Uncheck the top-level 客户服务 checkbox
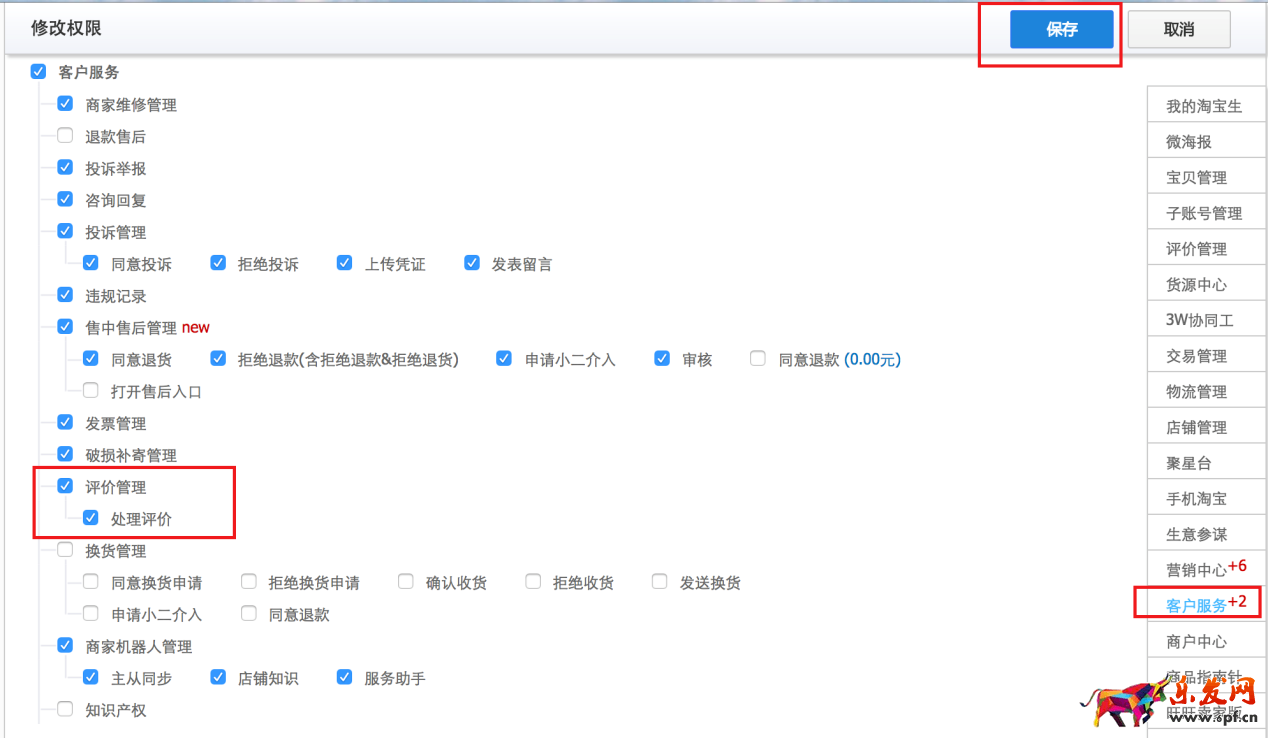This screenshot has width=1268, height=738. coord(38,71)
